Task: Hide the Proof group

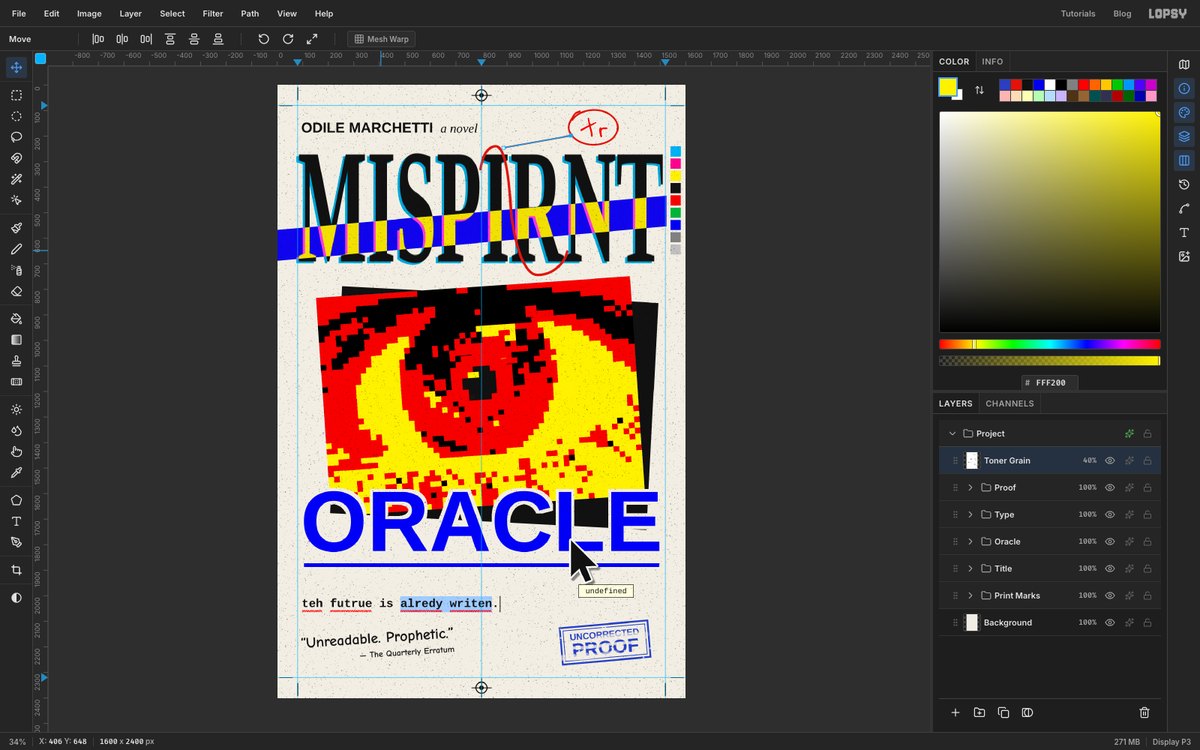Action: tap(1109, 488)
